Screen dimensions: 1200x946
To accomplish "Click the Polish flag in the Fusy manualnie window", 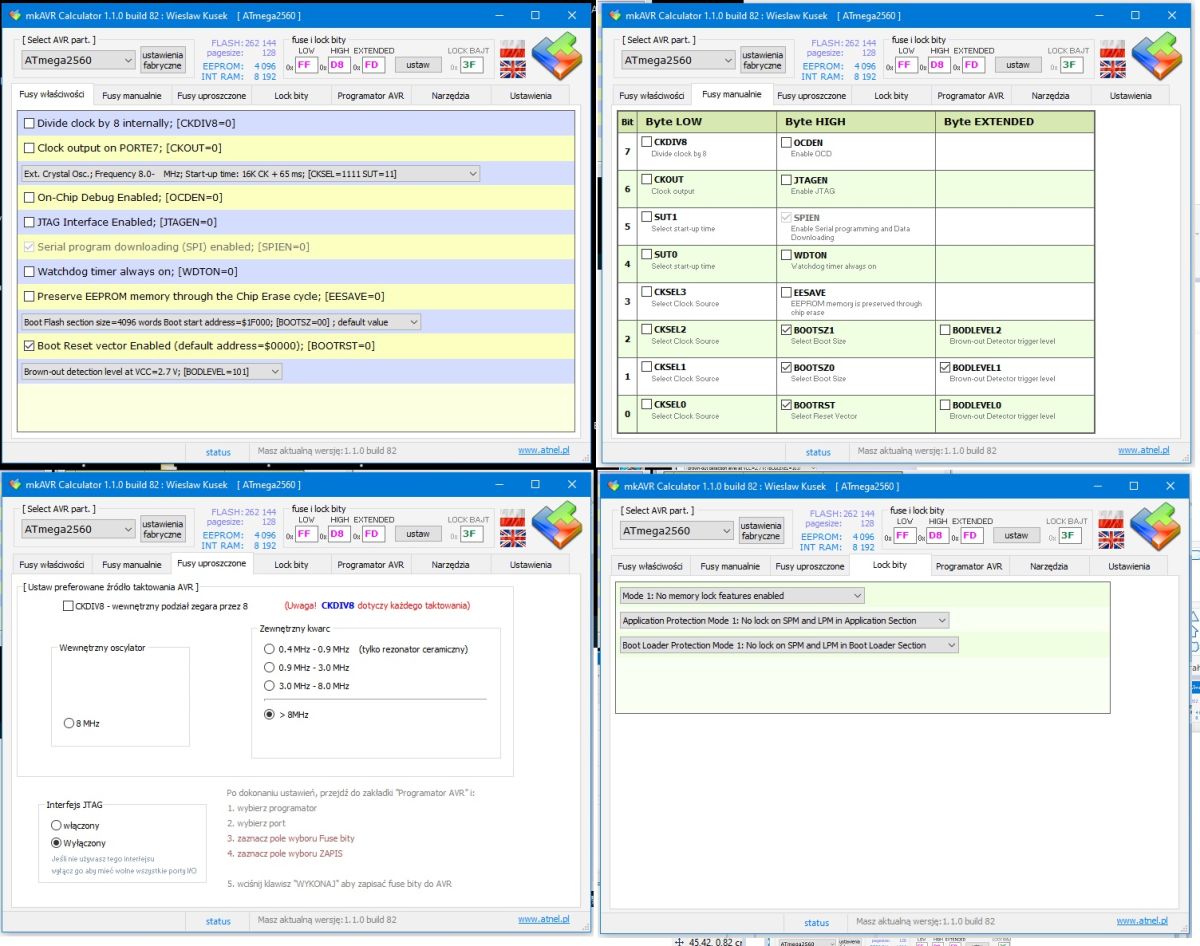I will [x=1112, y=49].
